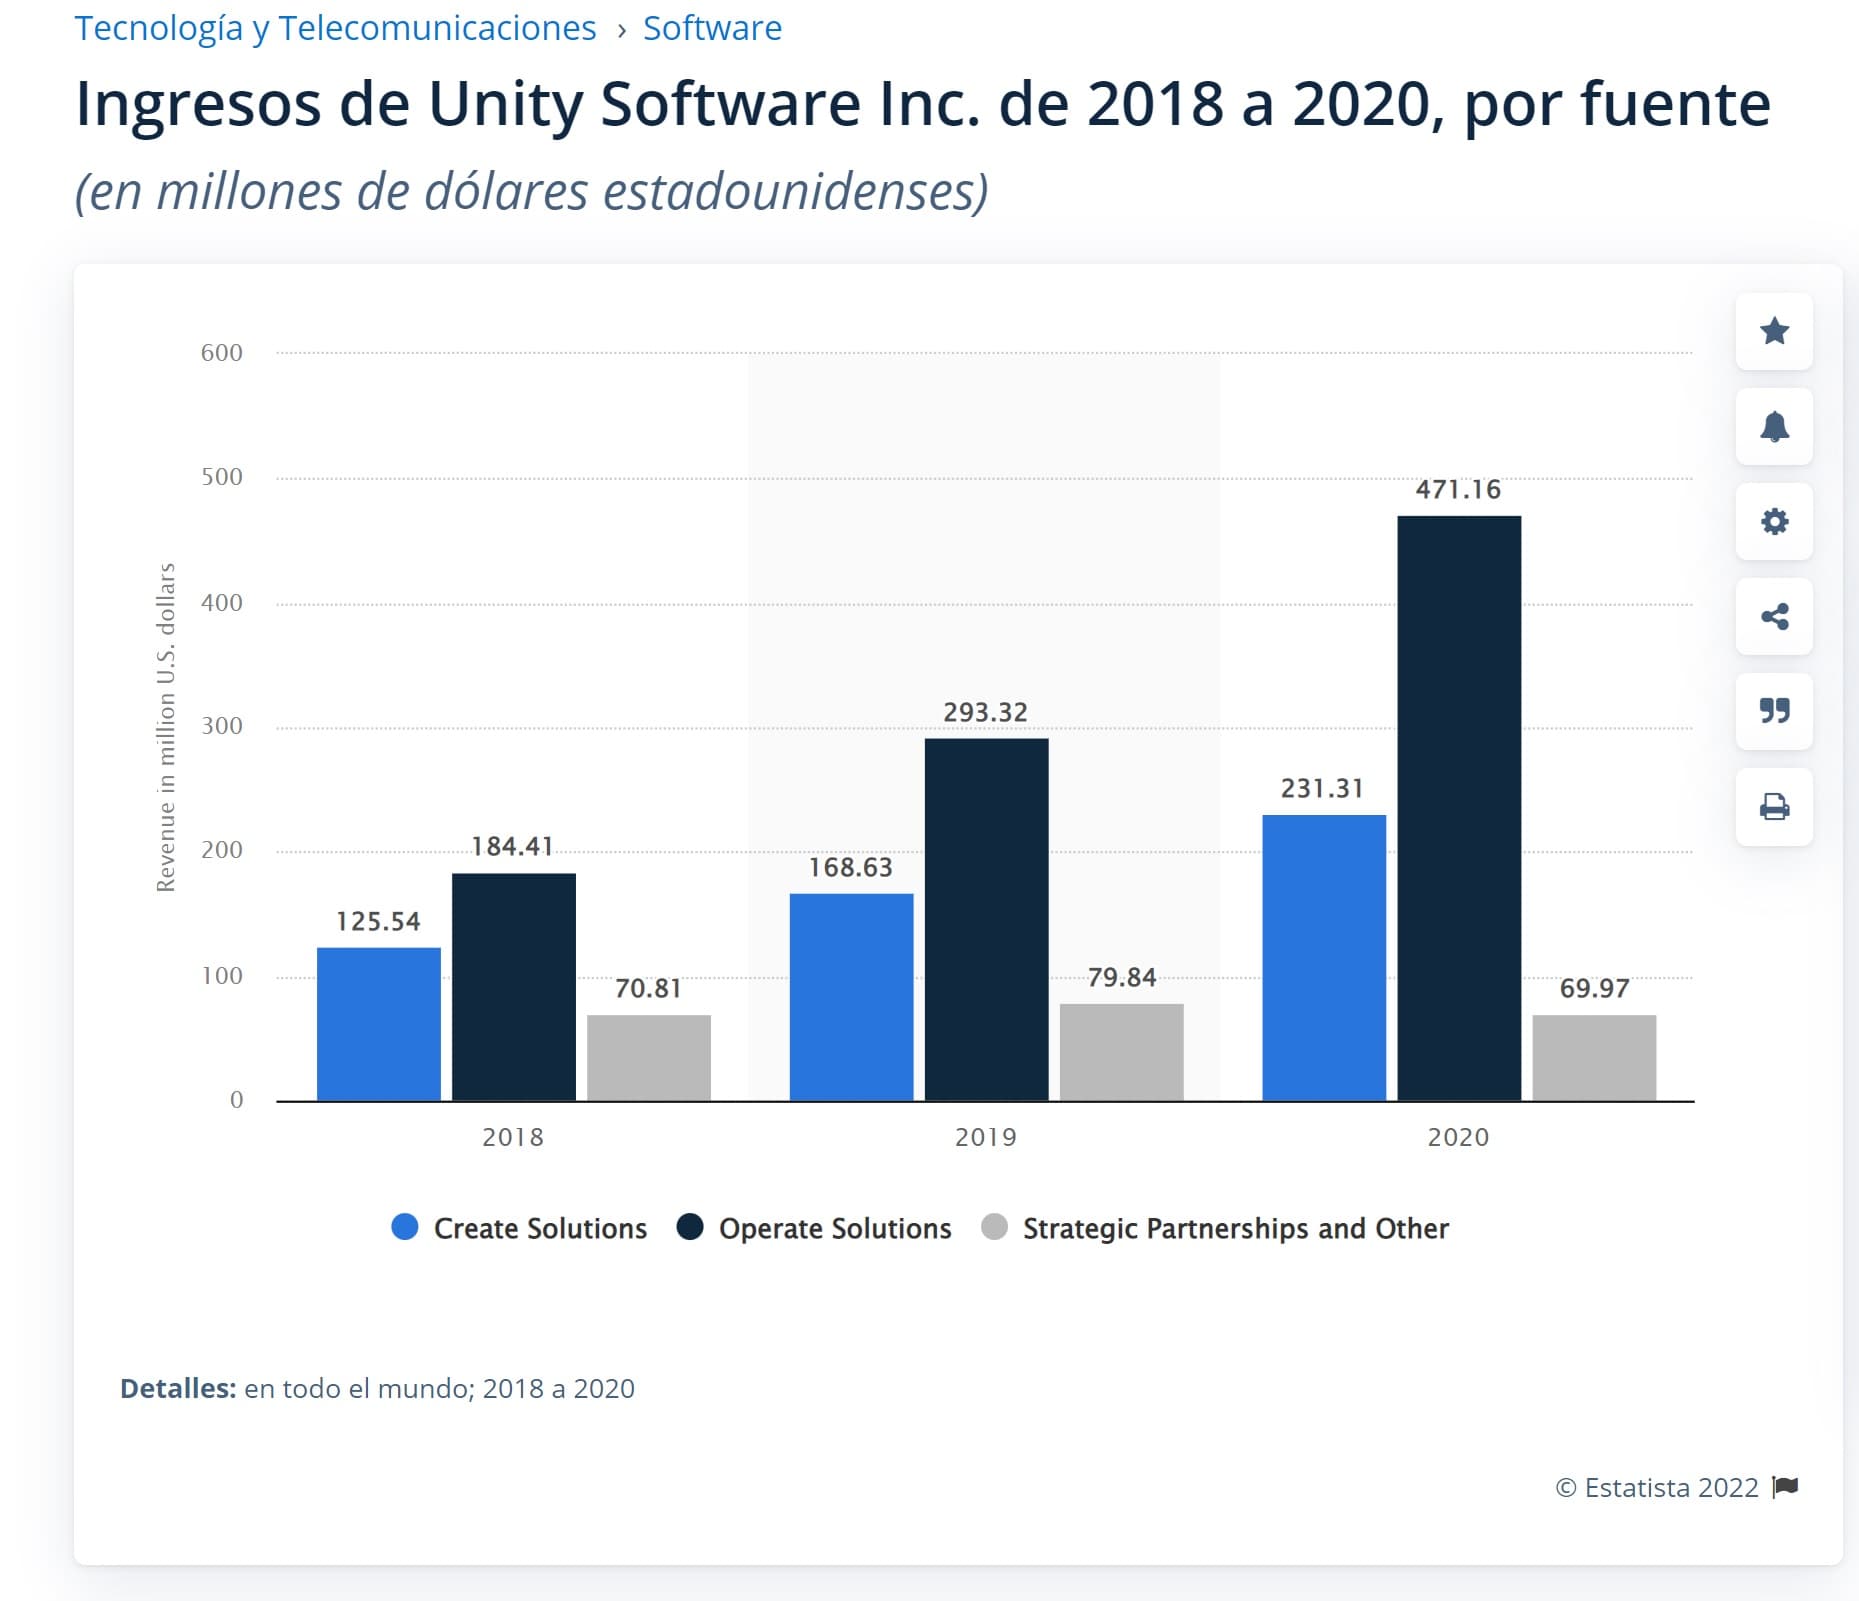The image size is (1859, 1601).
Task: Toggle Operate Solutions legend item
Action: (814, 1228)
